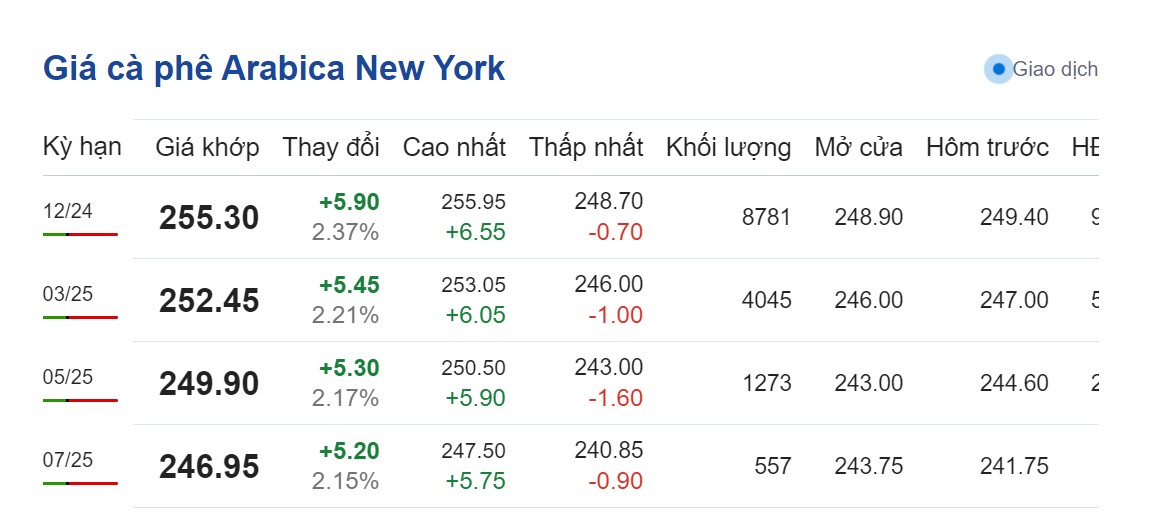This screenshot has height=526, width=1152.
Task: Select the Thay đổi column header
Action: tap(331, 148)
